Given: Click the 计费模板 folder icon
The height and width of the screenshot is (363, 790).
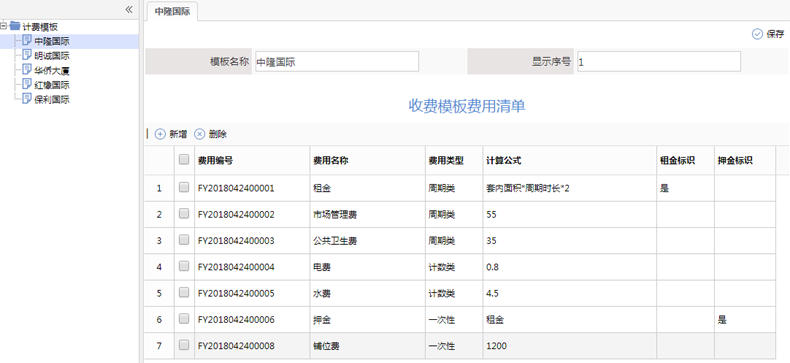Looking at the screenshot, I should tap(15, 25).
